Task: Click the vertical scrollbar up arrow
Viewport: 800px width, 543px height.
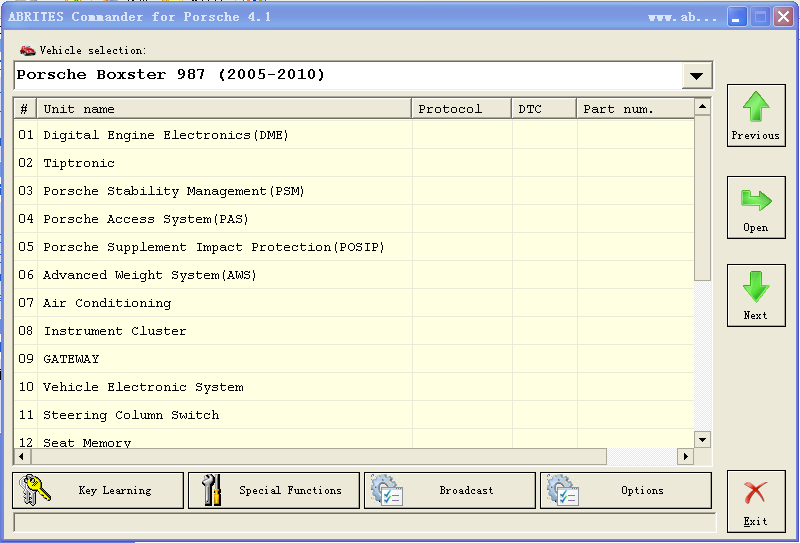Action: click(x=703, y=106)
